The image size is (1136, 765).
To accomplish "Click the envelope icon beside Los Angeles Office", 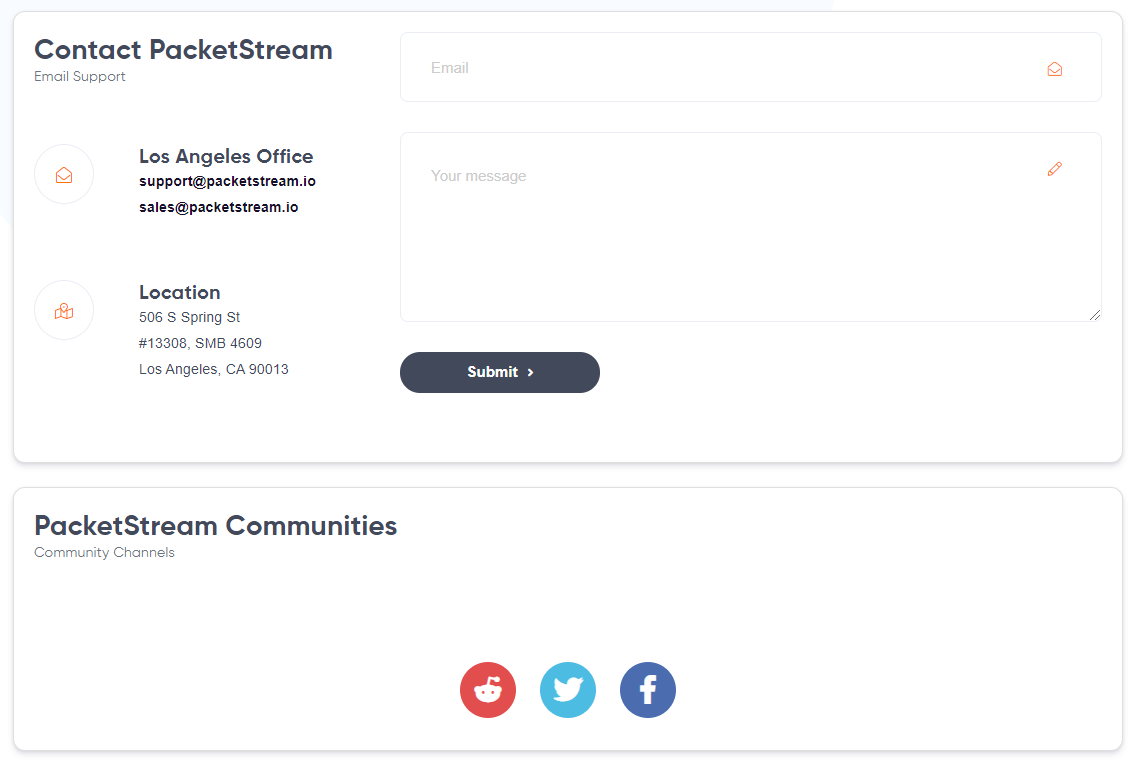I will [x=64, y=175].
